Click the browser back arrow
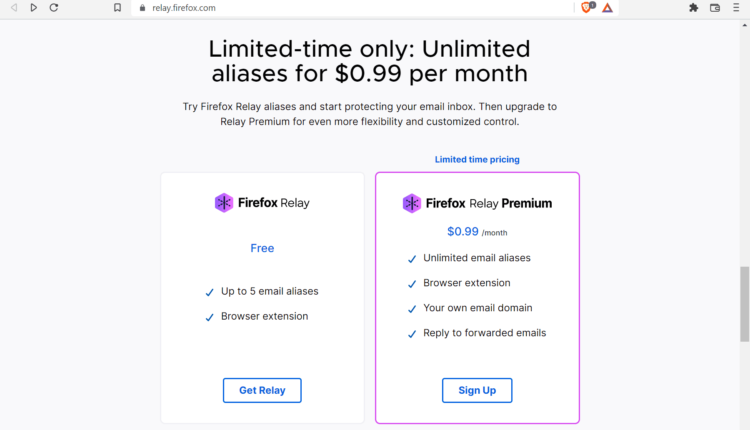750x430 pixels. (14, 8)
